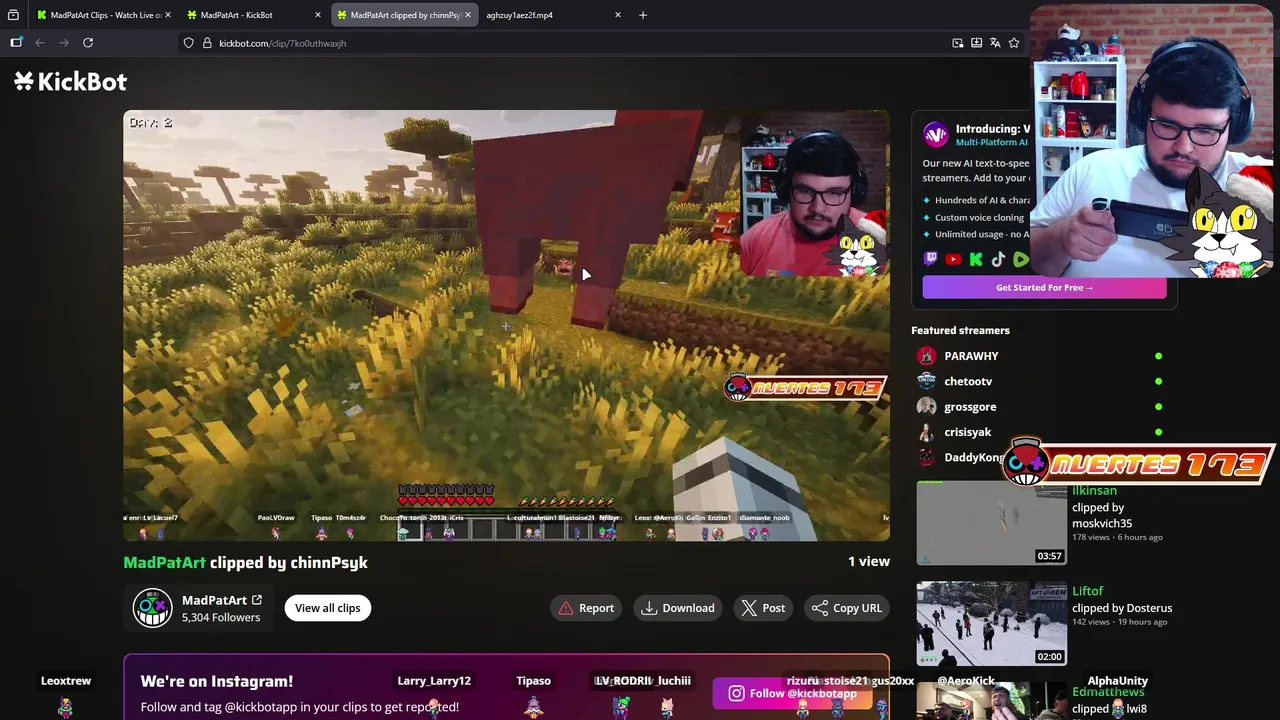Open a new browser tab
The height and width of the screenshot is (720, 1280).
point(643,15)
